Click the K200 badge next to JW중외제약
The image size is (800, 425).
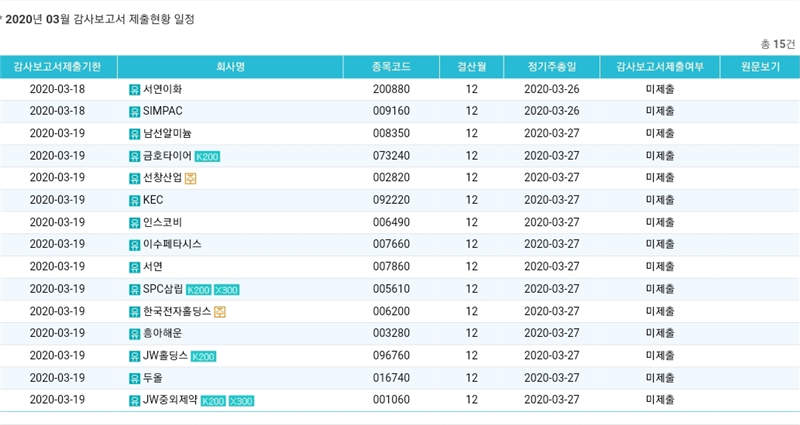(x=213, y=401)
